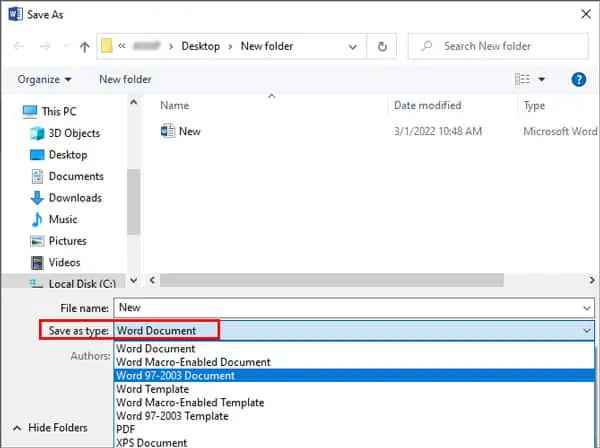Click New folder in breadcrumb path

click(267, 46)
